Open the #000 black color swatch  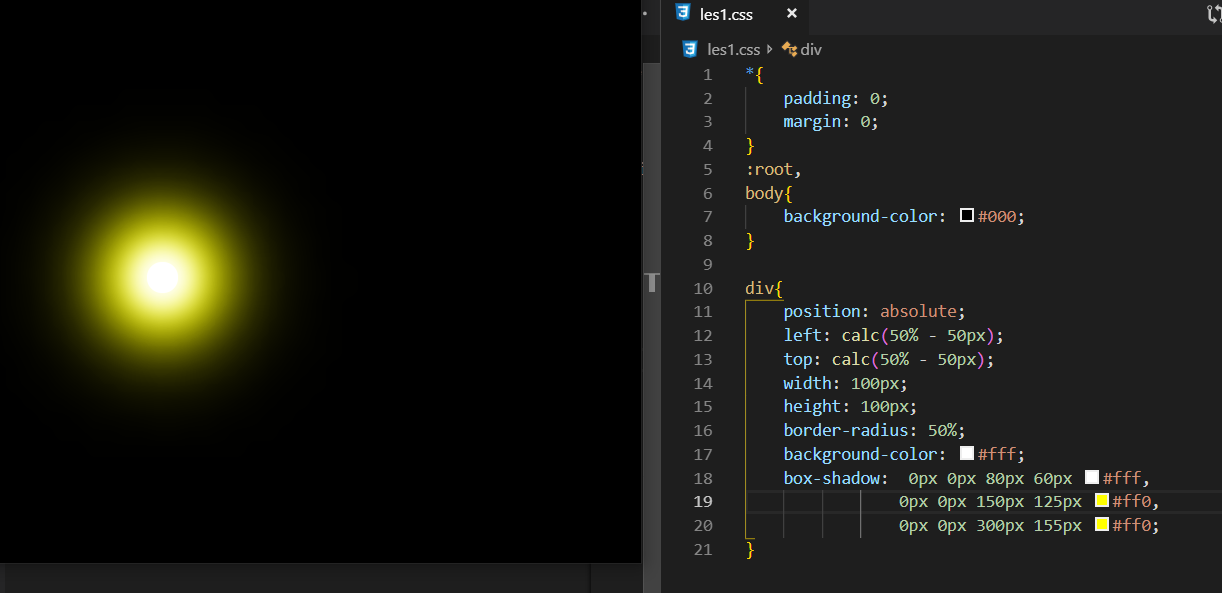pos(967,216)
